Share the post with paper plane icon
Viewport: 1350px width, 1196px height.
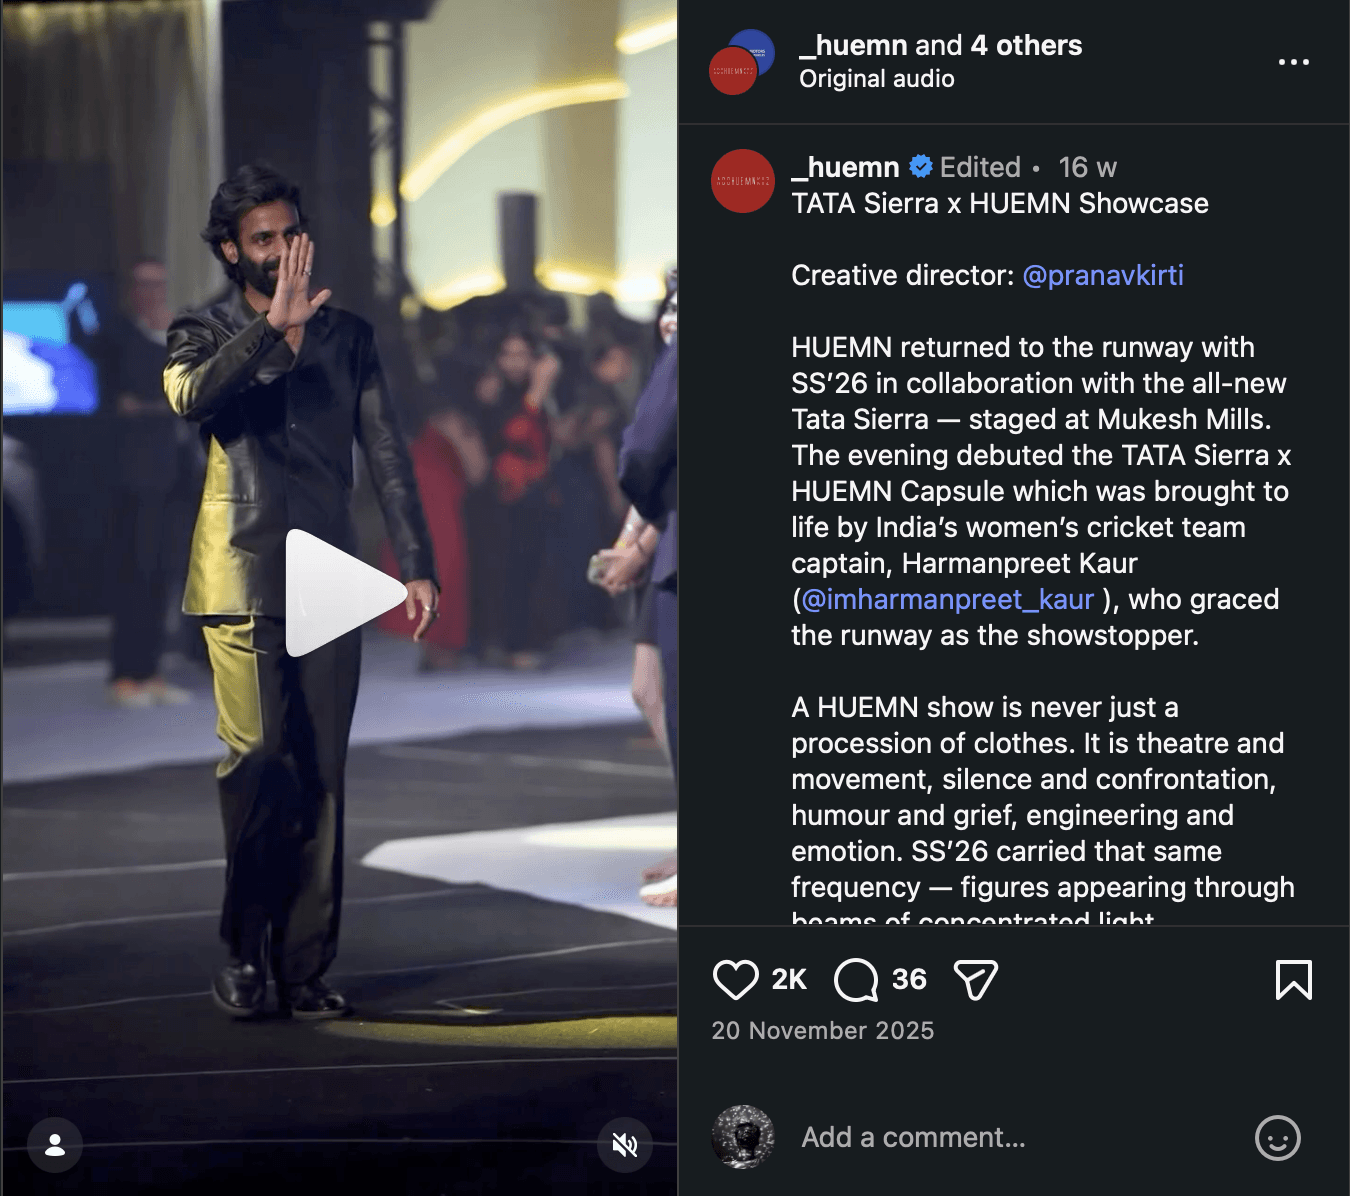(x=976, y=980)
